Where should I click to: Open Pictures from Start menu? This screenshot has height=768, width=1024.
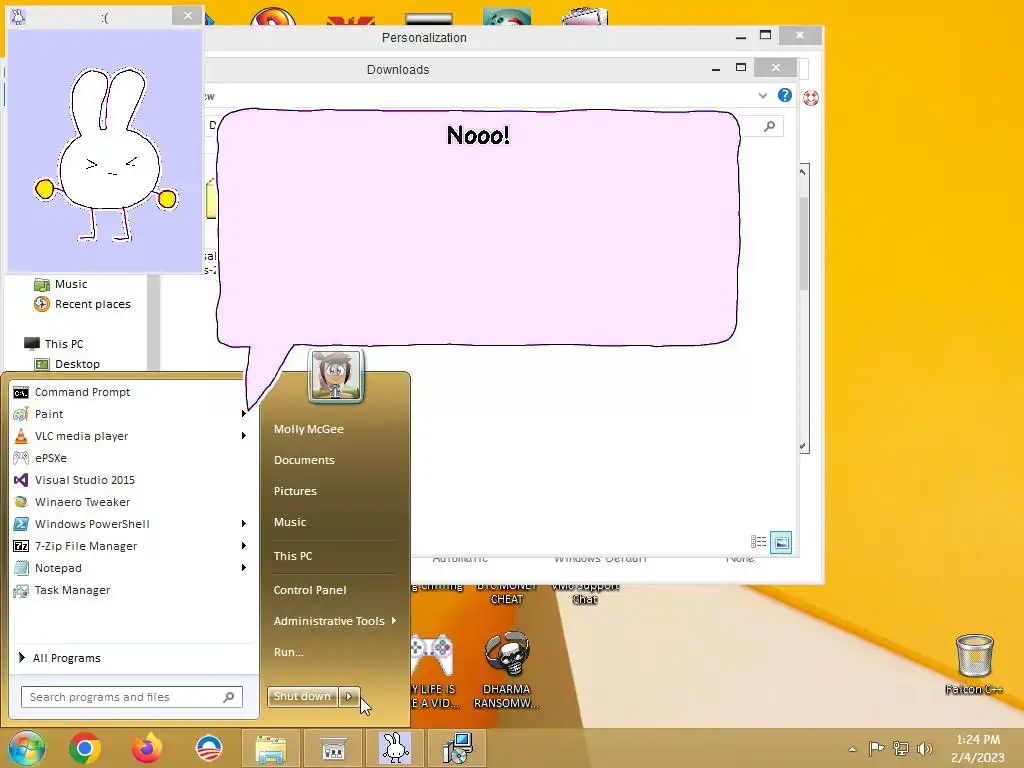[295, 491]
